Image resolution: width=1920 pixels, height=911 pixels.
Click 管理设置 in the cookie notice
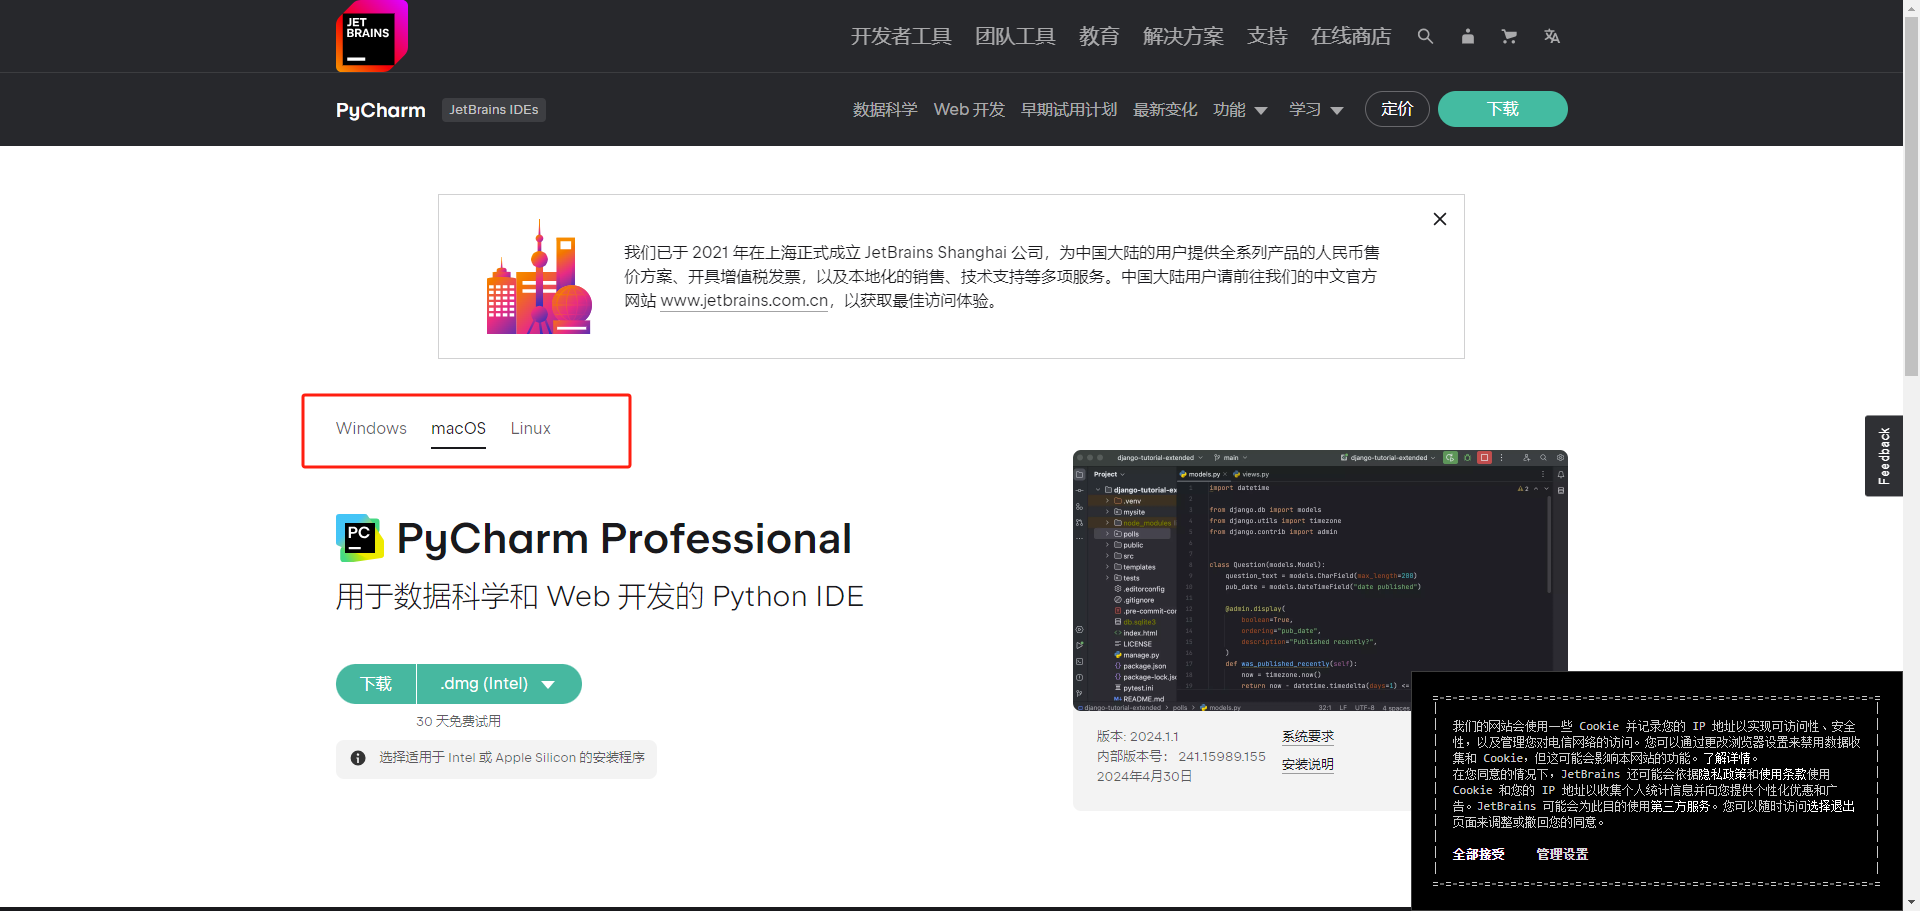1562,855
